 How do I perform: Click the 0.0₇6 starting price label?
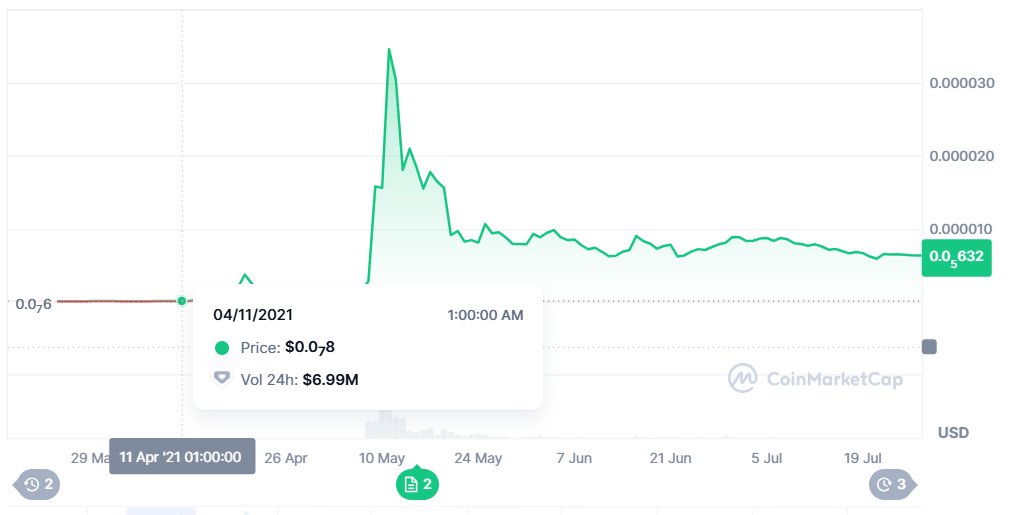pyautogui.click(x=34, y=303)
